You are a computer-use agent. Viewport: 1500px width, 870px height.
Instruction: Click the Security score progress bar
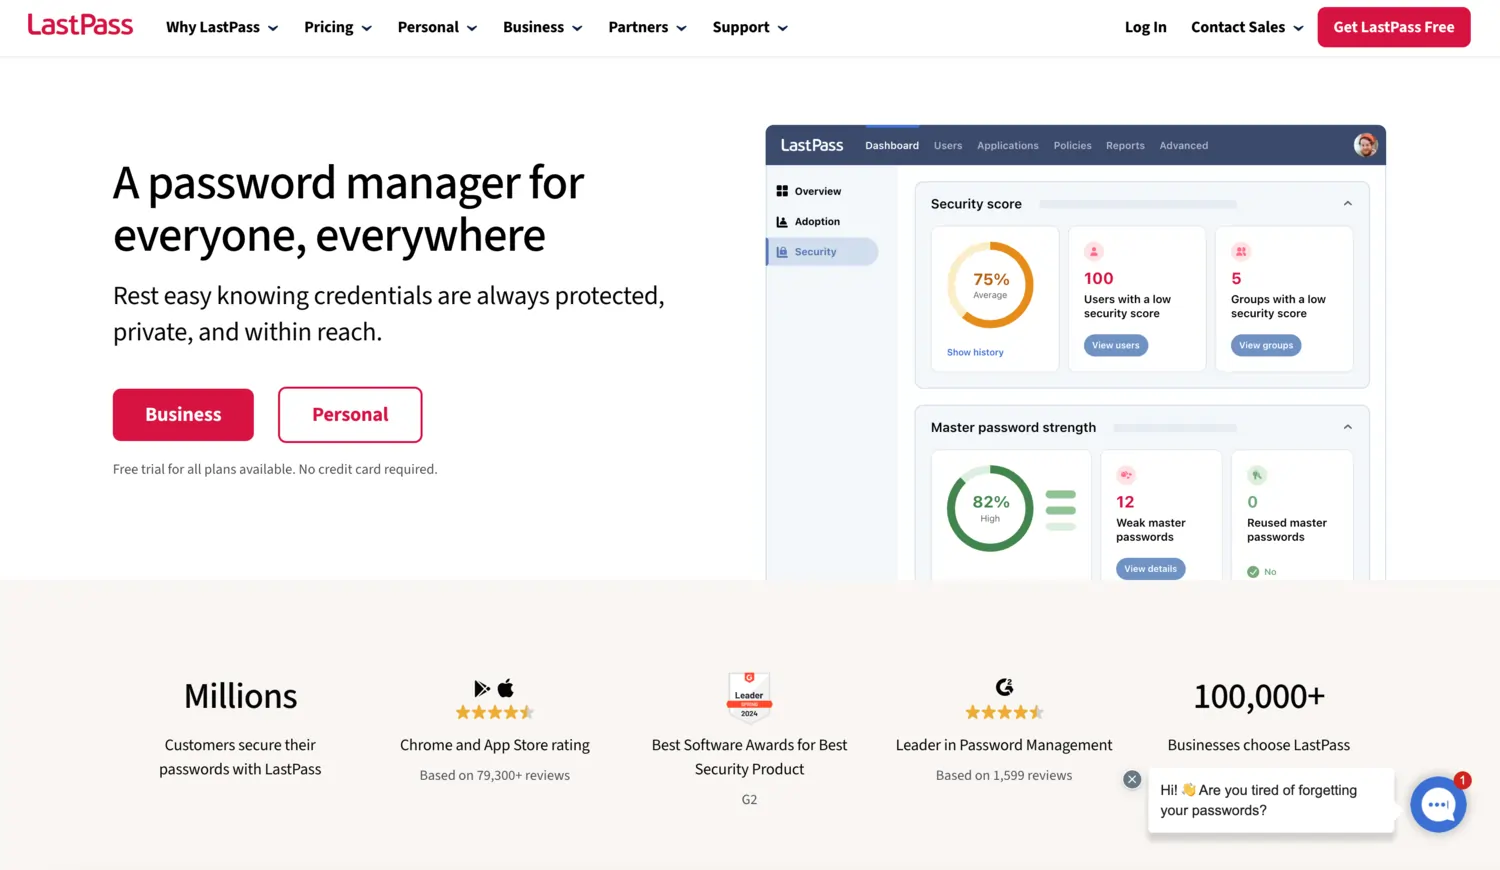[1138, 204]
